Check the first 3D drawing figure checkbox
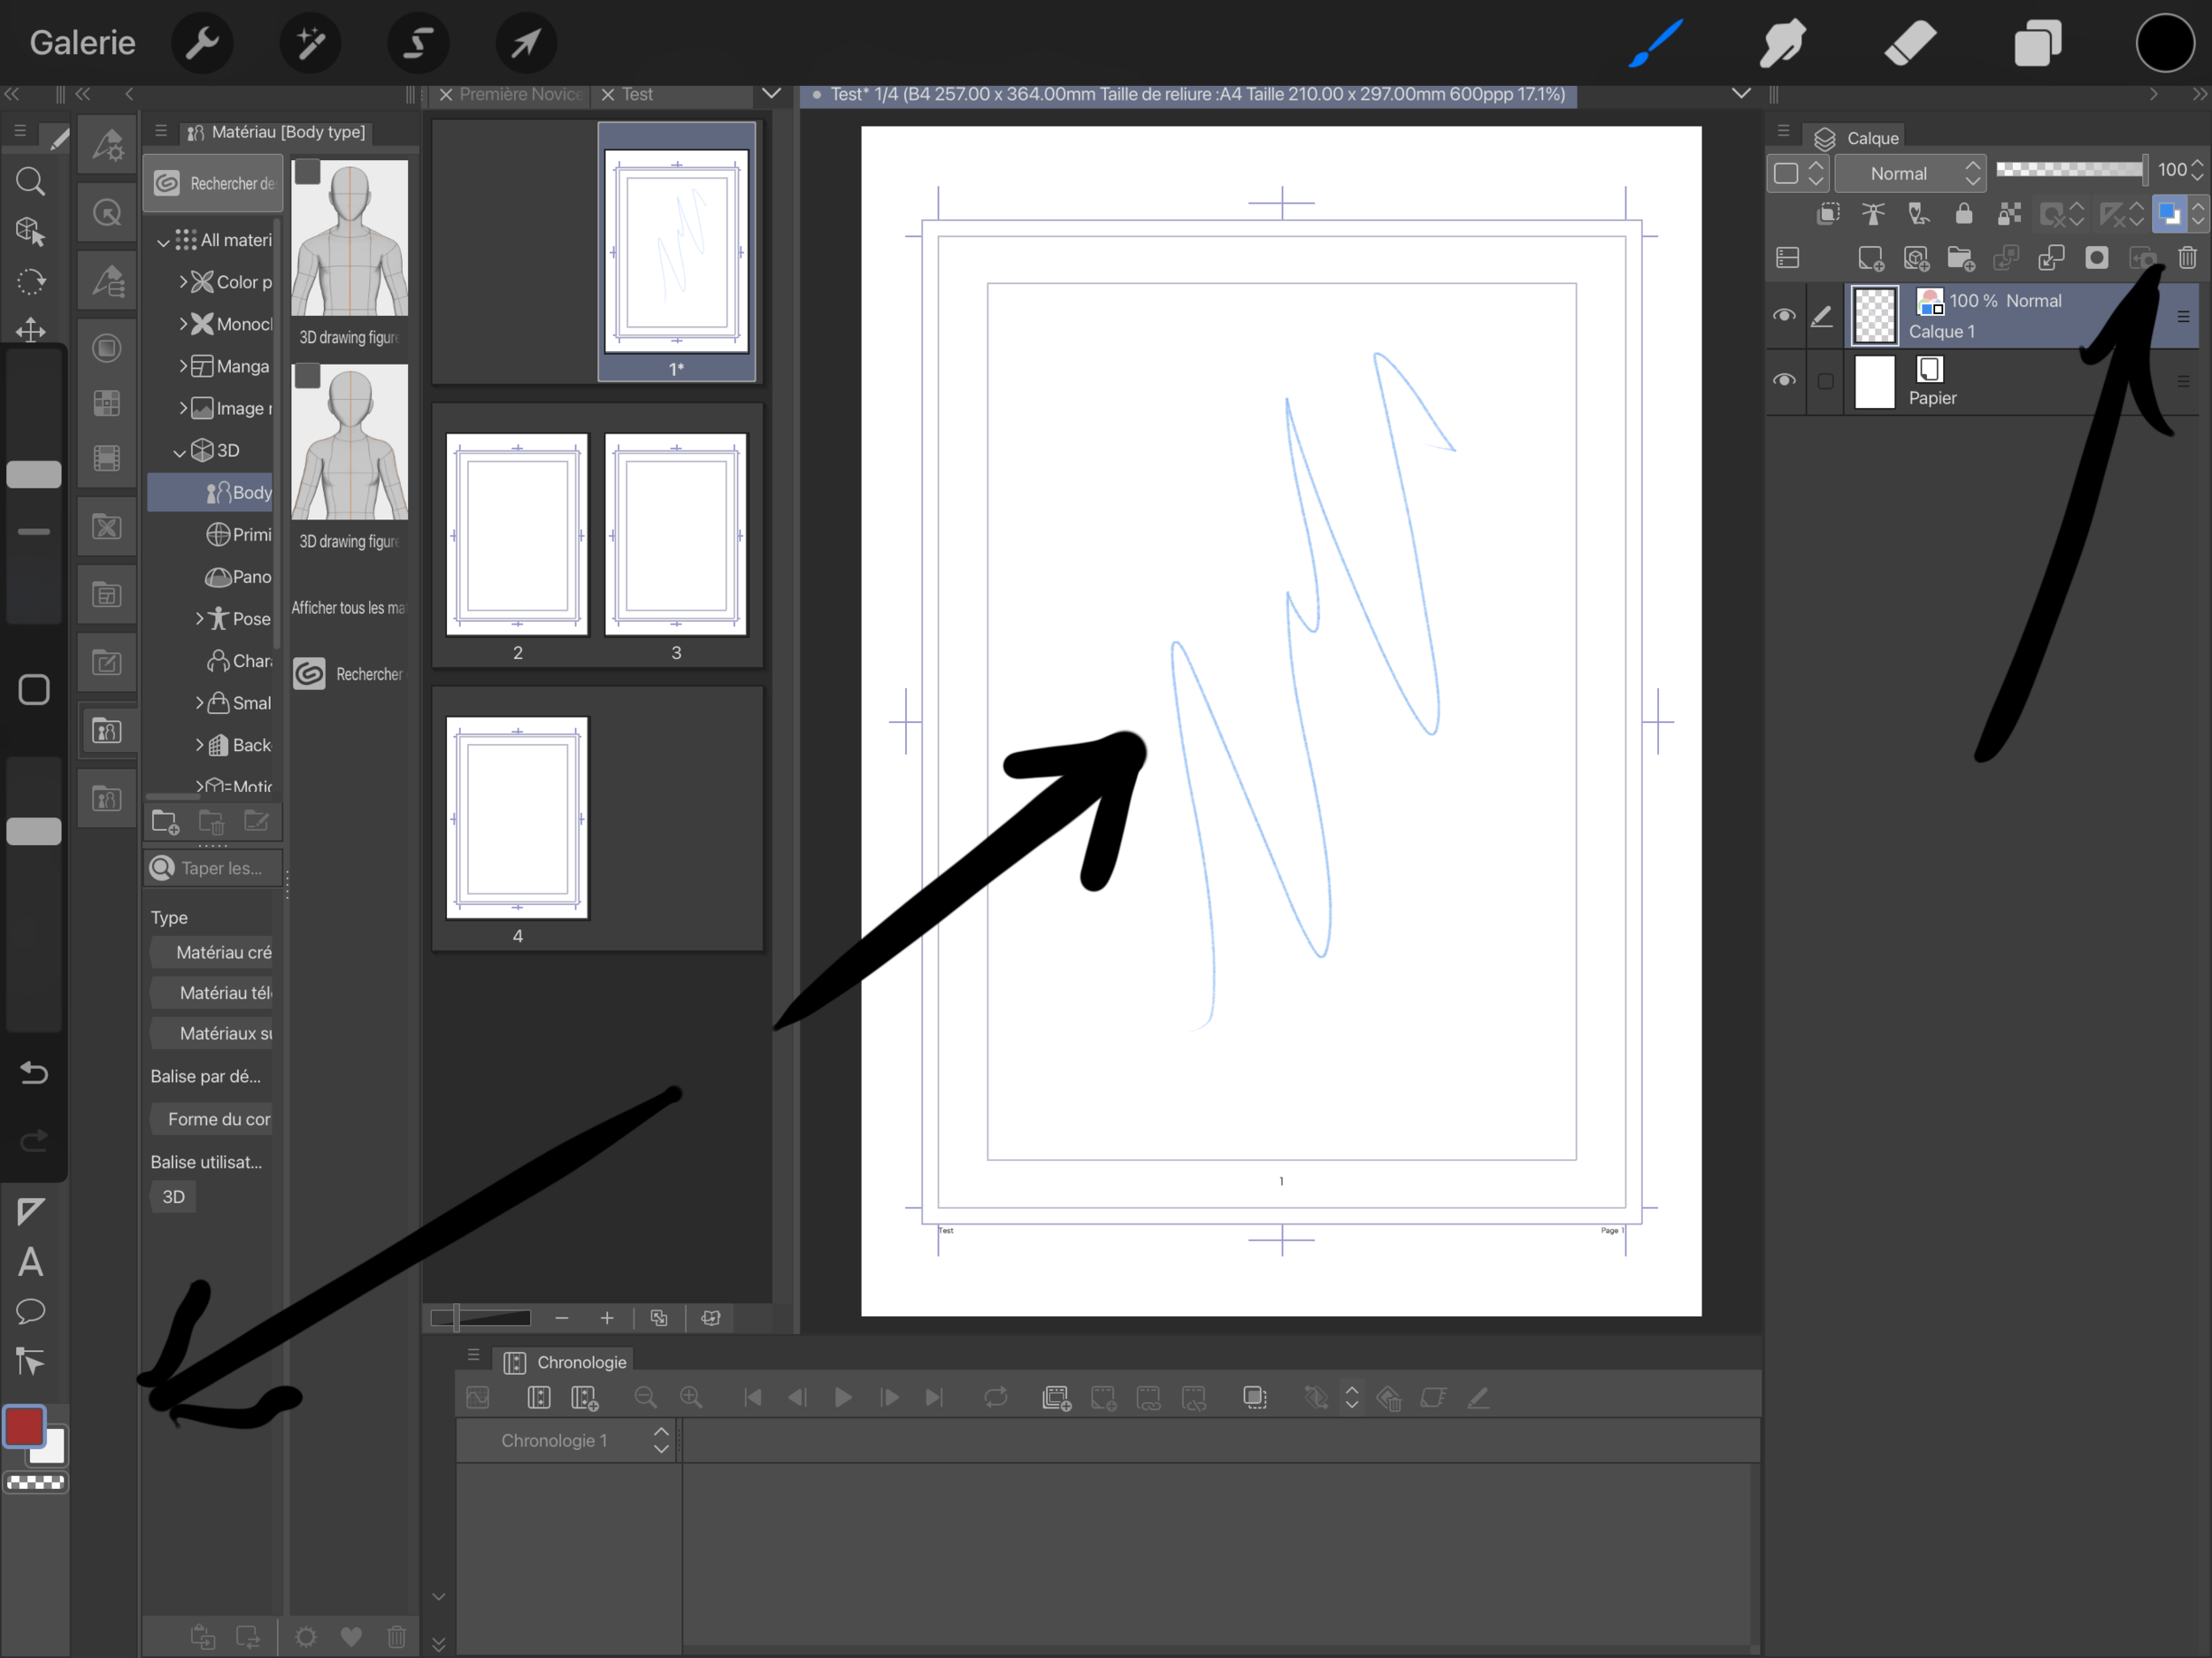 click(307, 173)
